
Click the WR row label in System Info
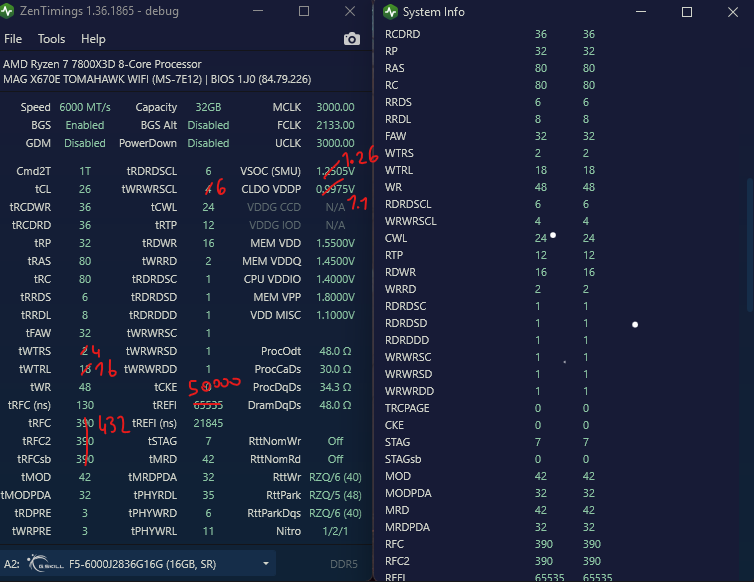tap(393, 188)
